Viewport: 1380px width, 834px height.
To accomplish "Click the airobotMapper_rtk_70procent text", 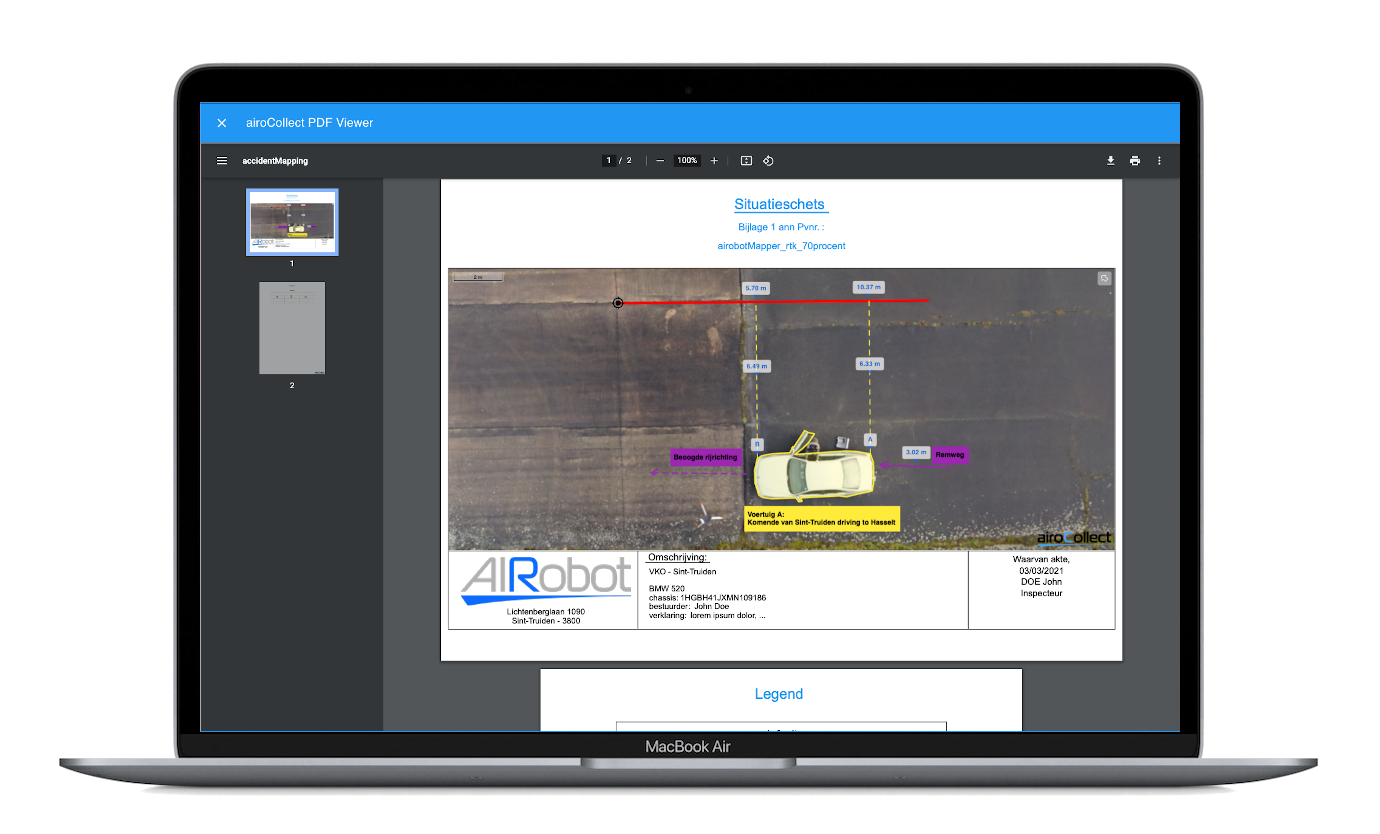I will [x=780, y=246].
